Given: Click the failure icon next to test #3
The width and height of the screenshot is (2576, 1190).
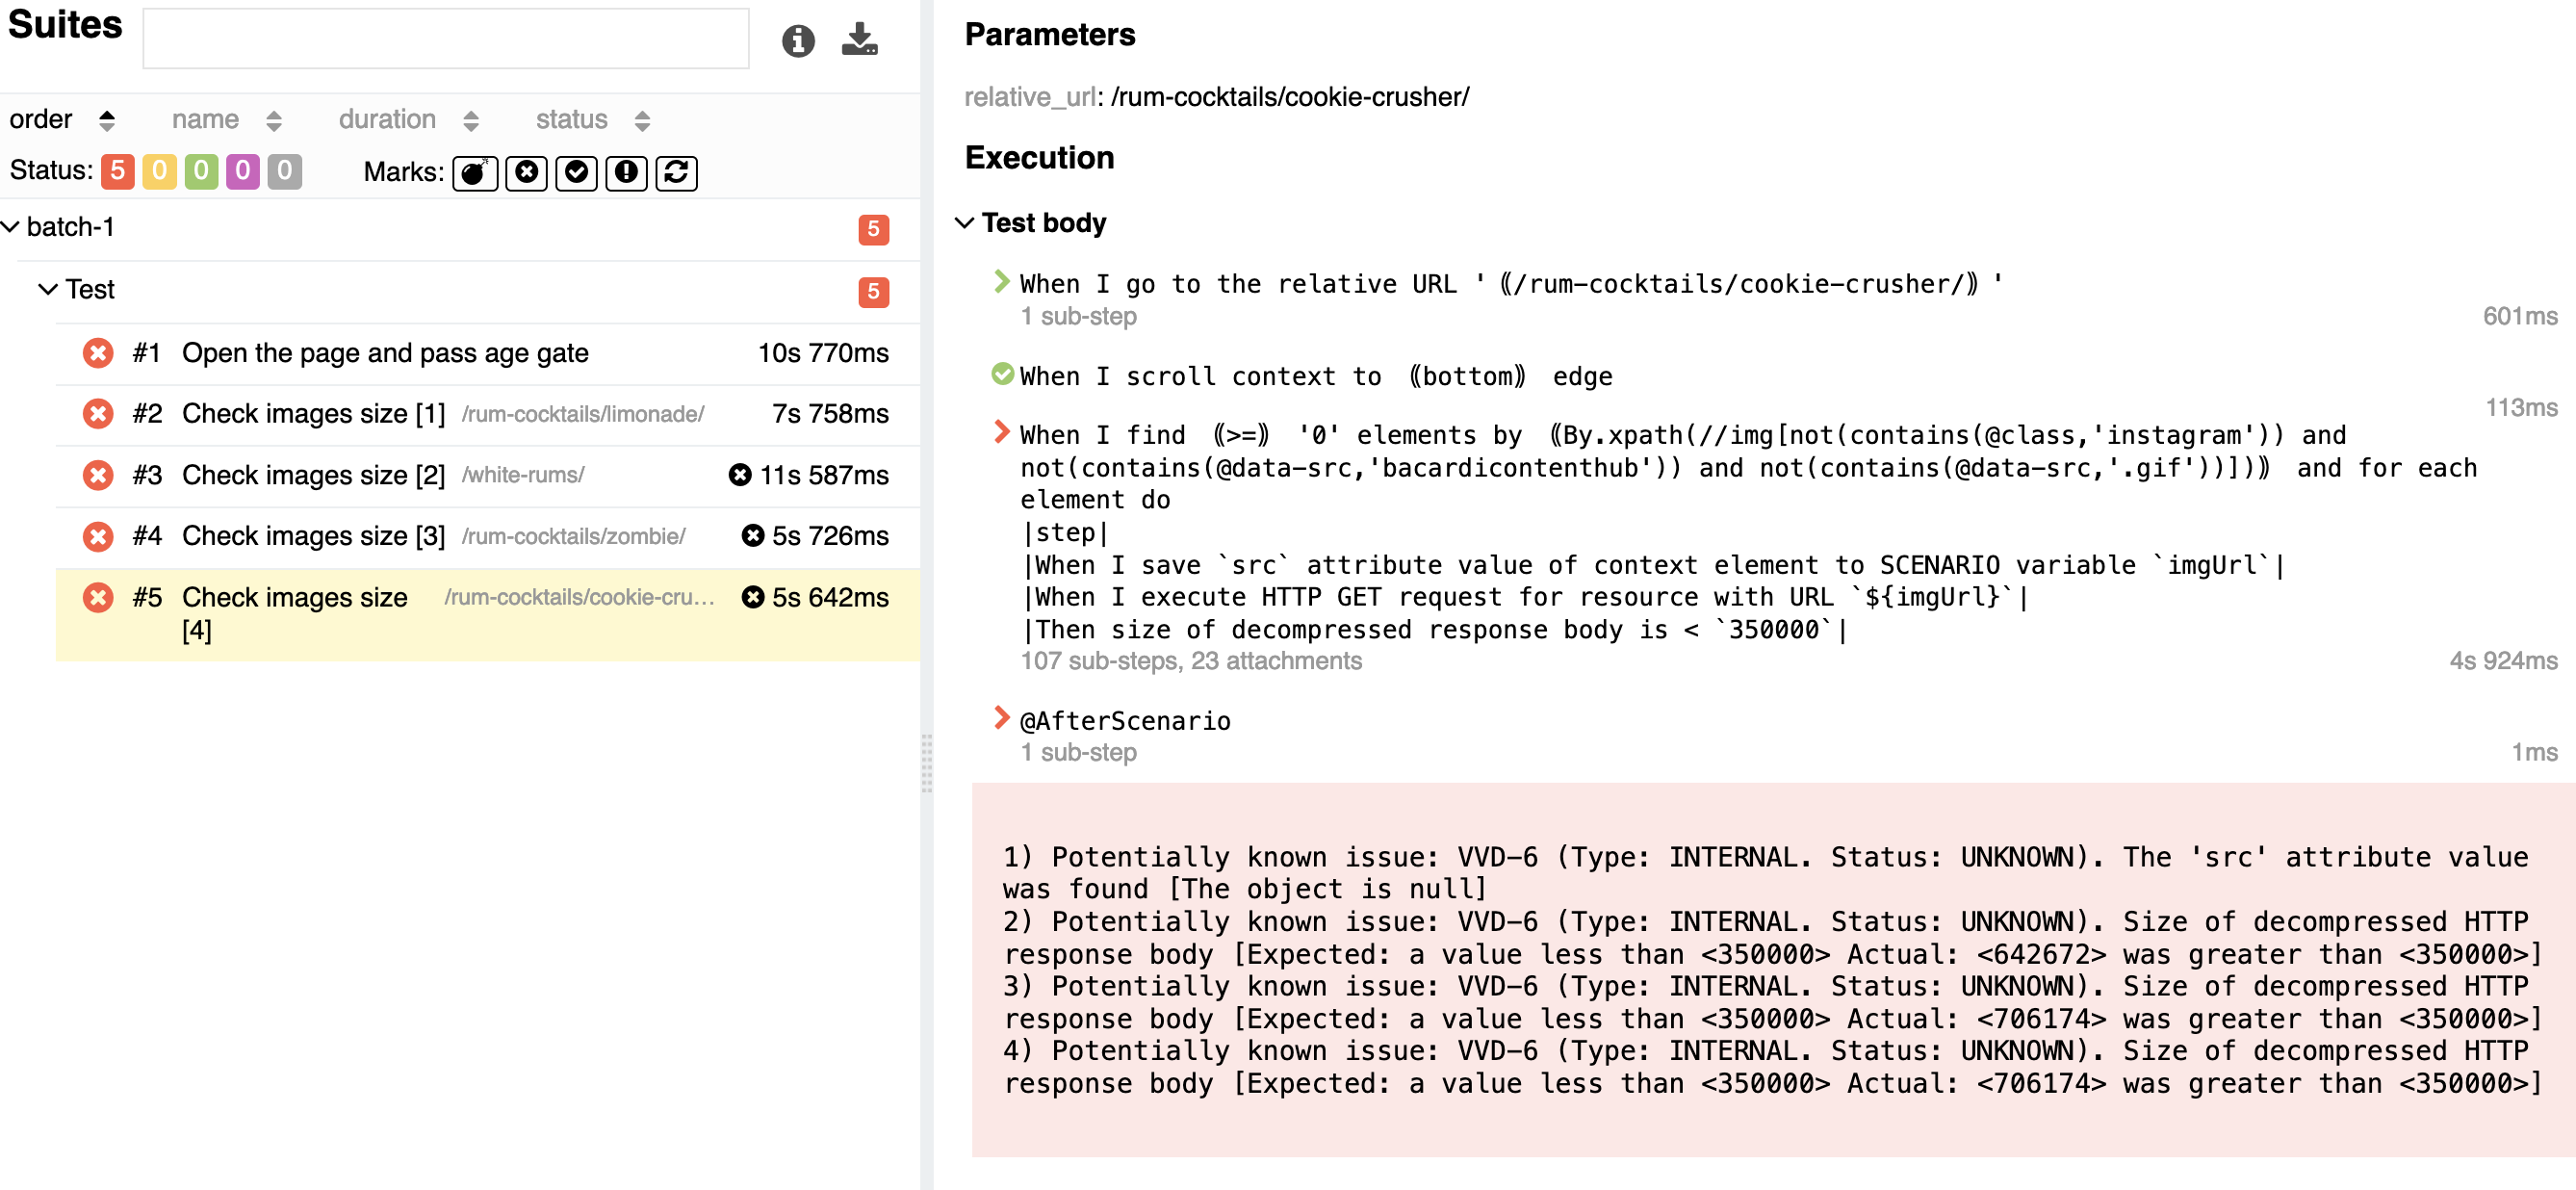Looking at the screenshot, I should click(x=97, y=475).
